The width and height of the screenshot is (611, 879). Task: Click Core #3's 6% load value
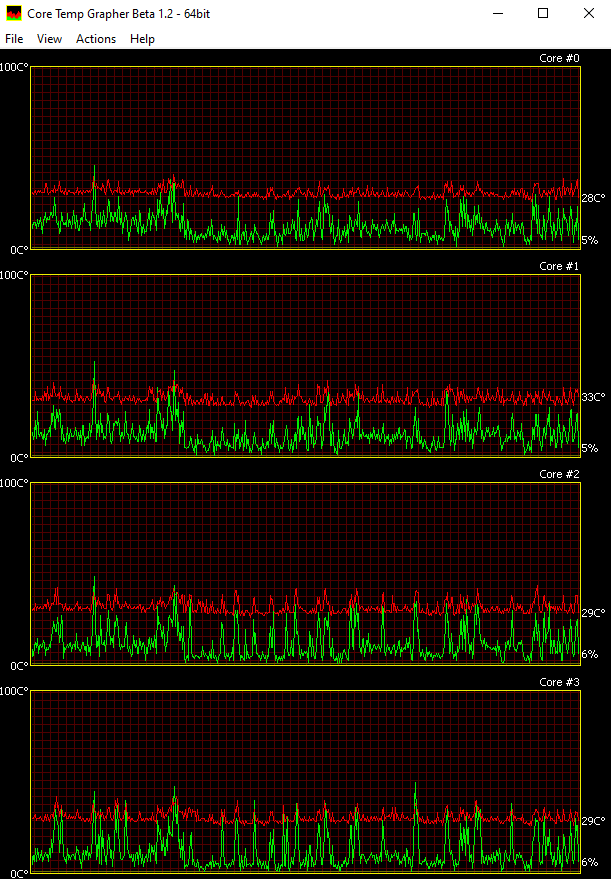pos(590,862)
